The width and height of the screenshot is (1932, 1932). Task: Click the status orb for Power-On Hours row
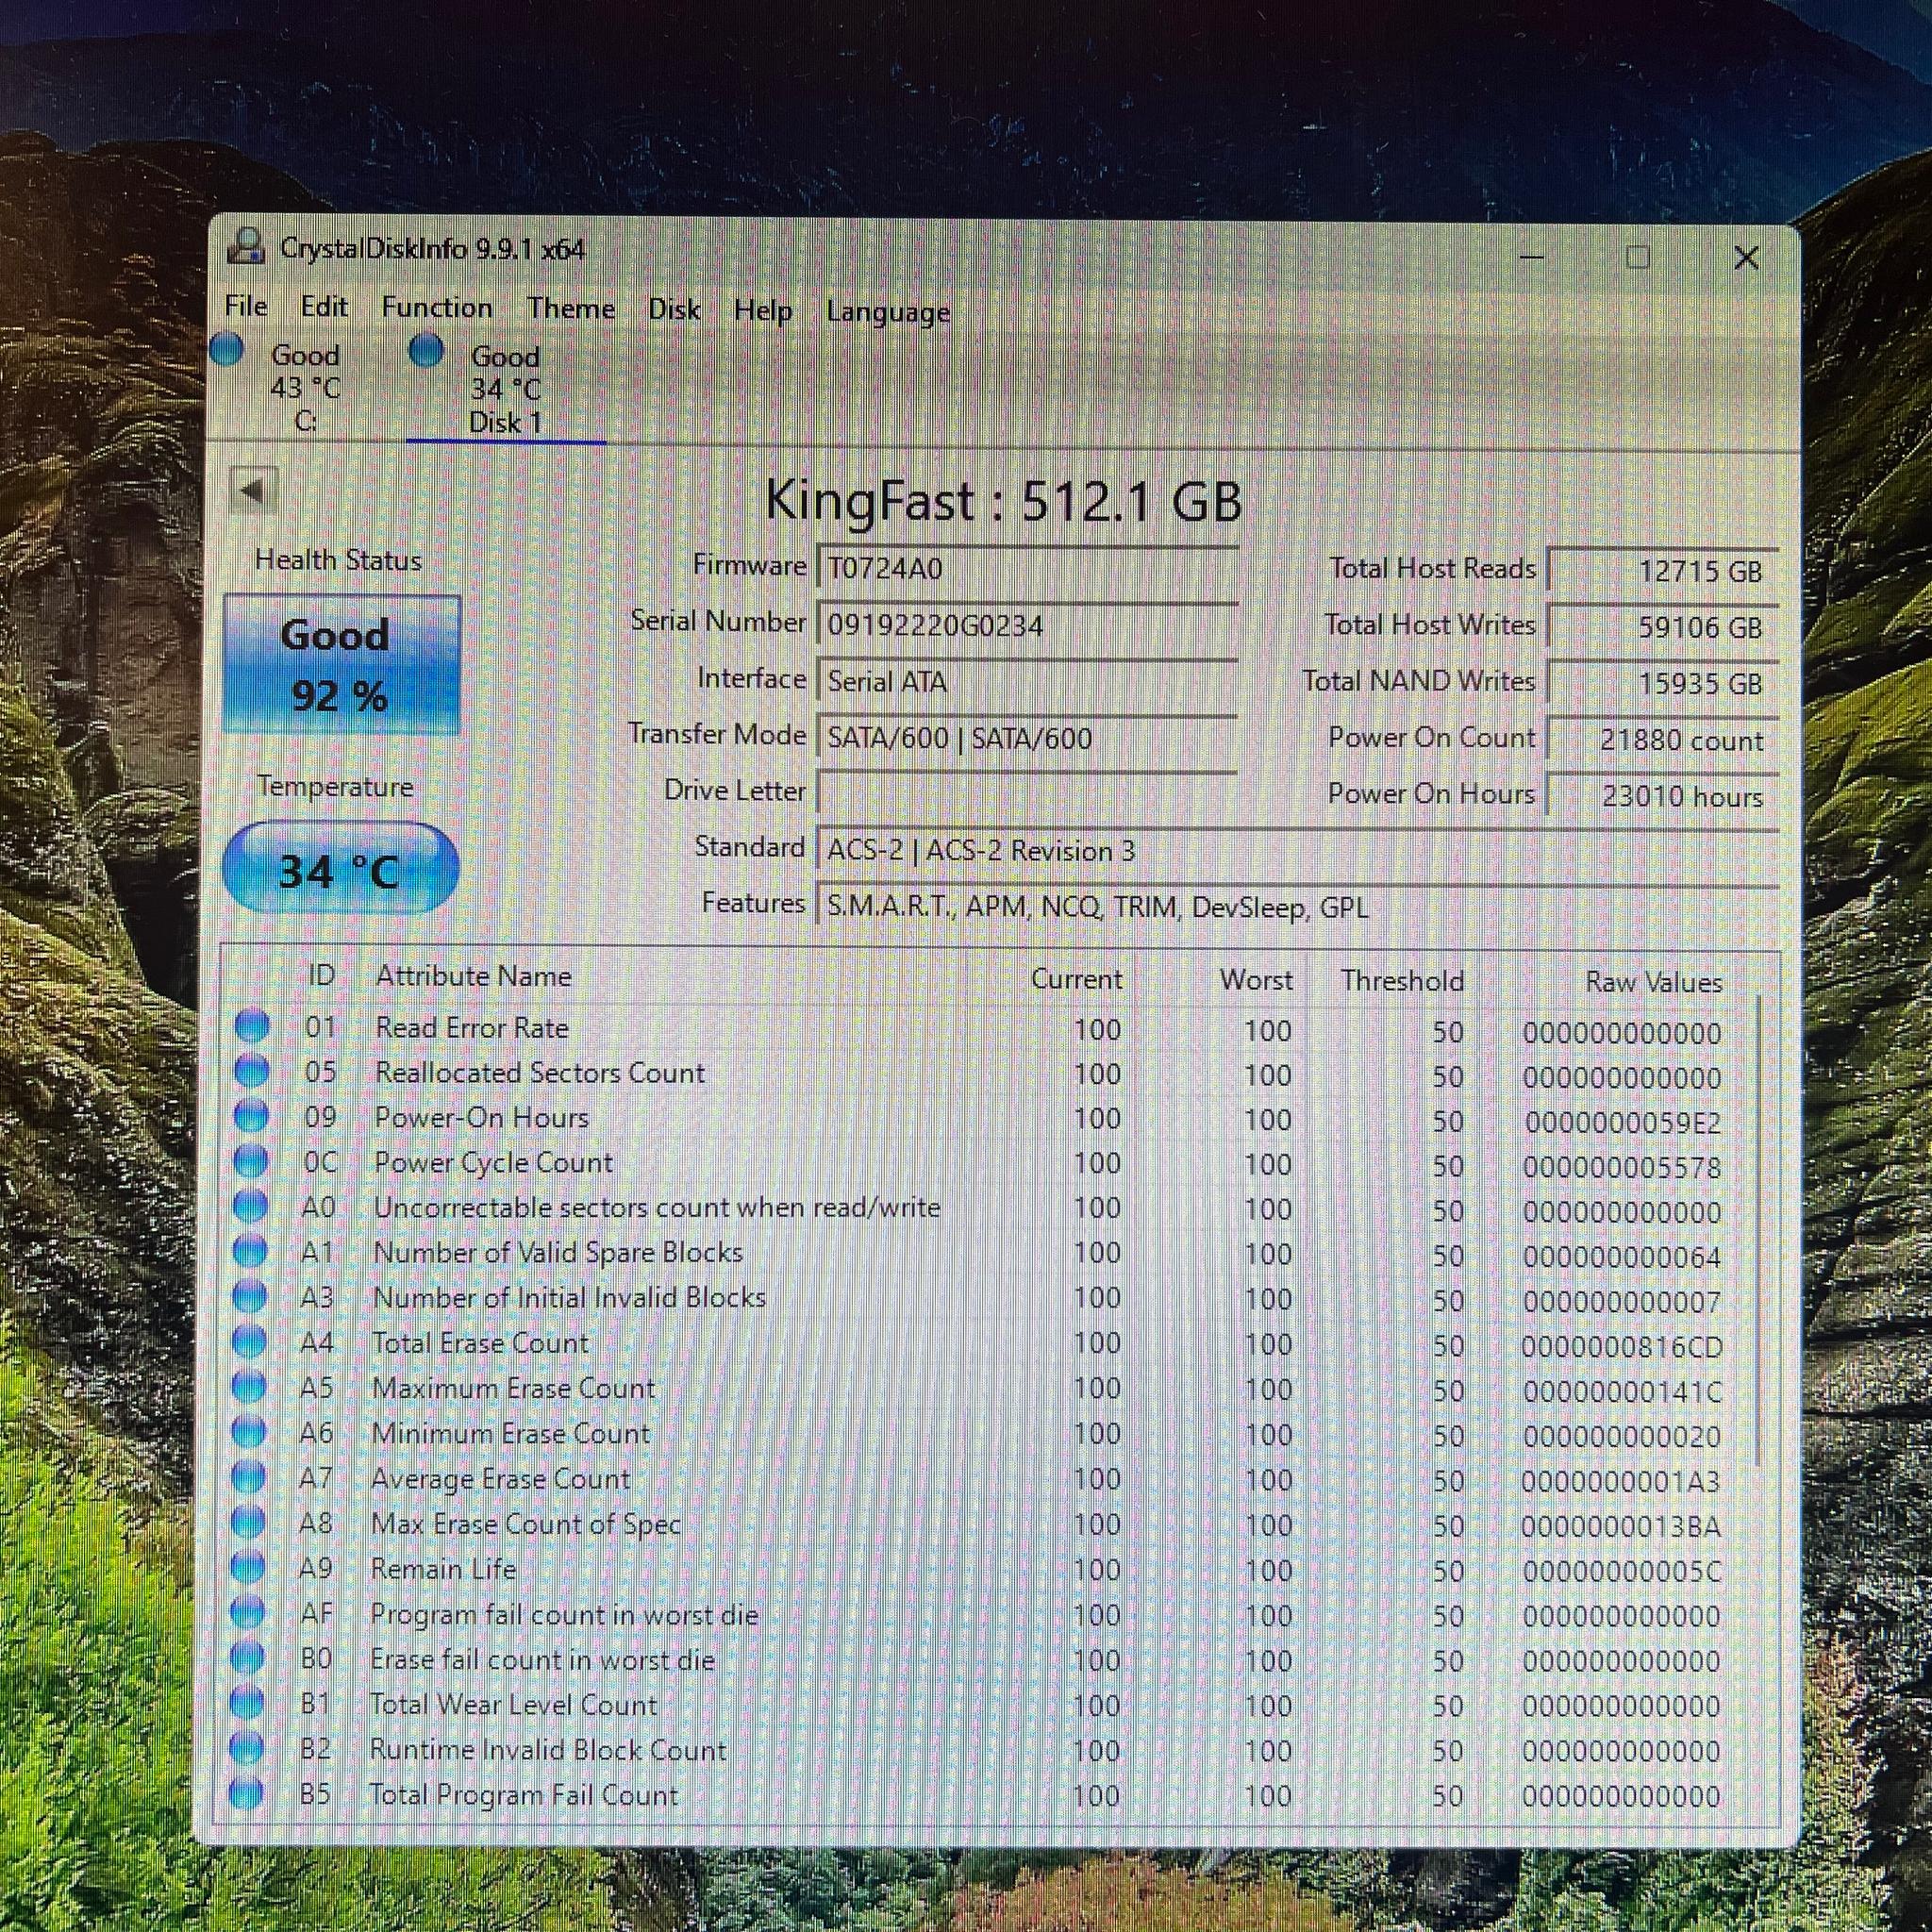tap(251, 1116)
